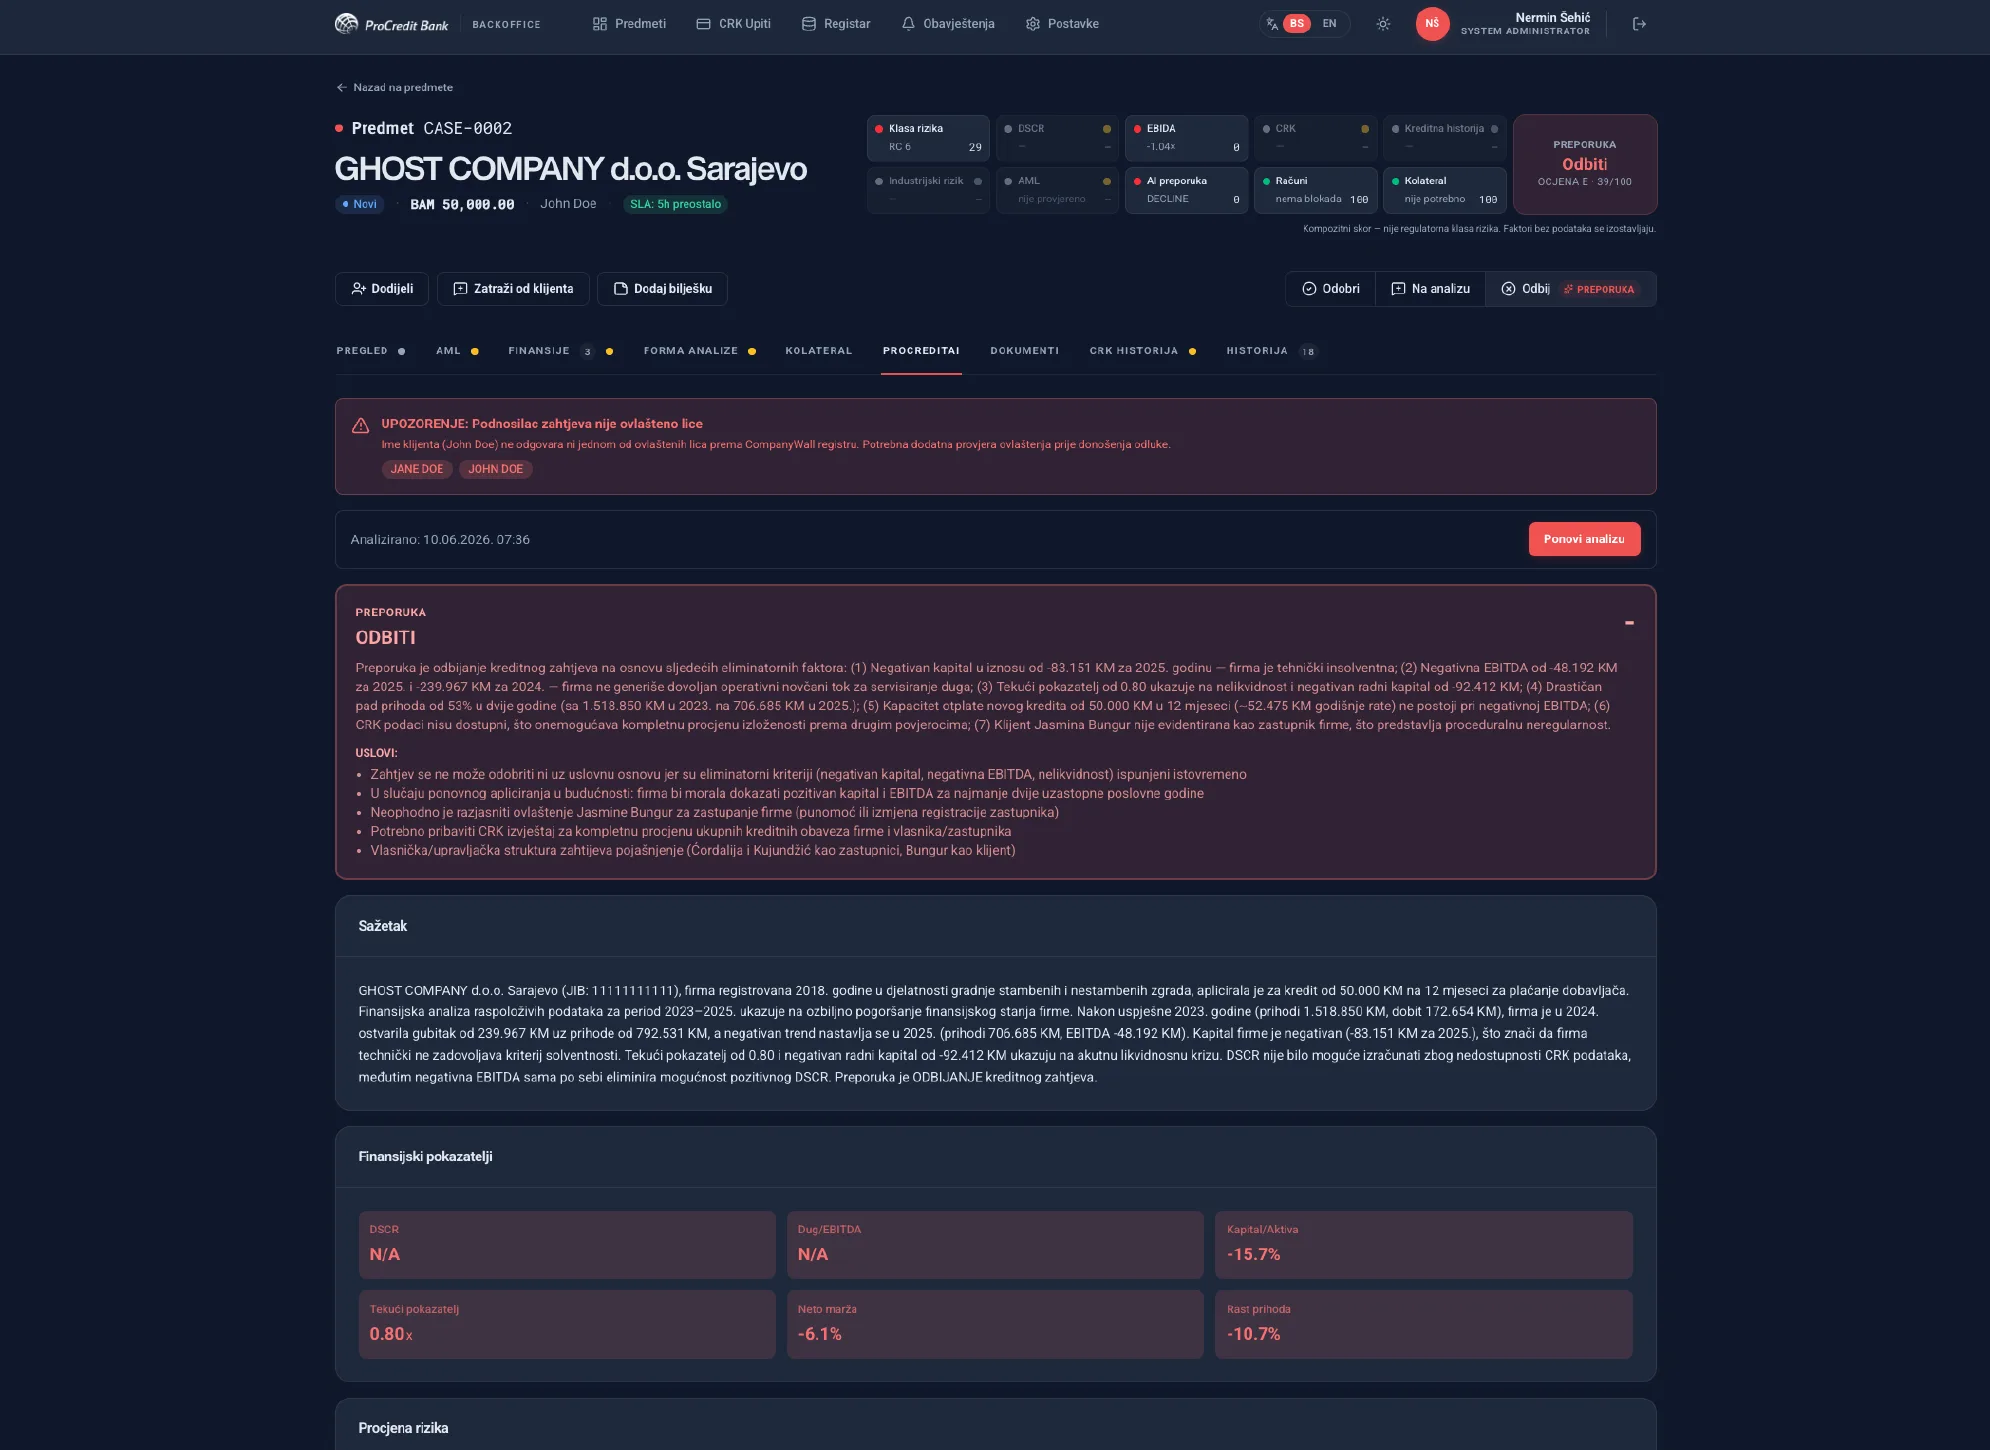Click the Rast prihoda -10.7% tile
This screenshot has width=1990, height=1450.
(x=1424, y=1324)
